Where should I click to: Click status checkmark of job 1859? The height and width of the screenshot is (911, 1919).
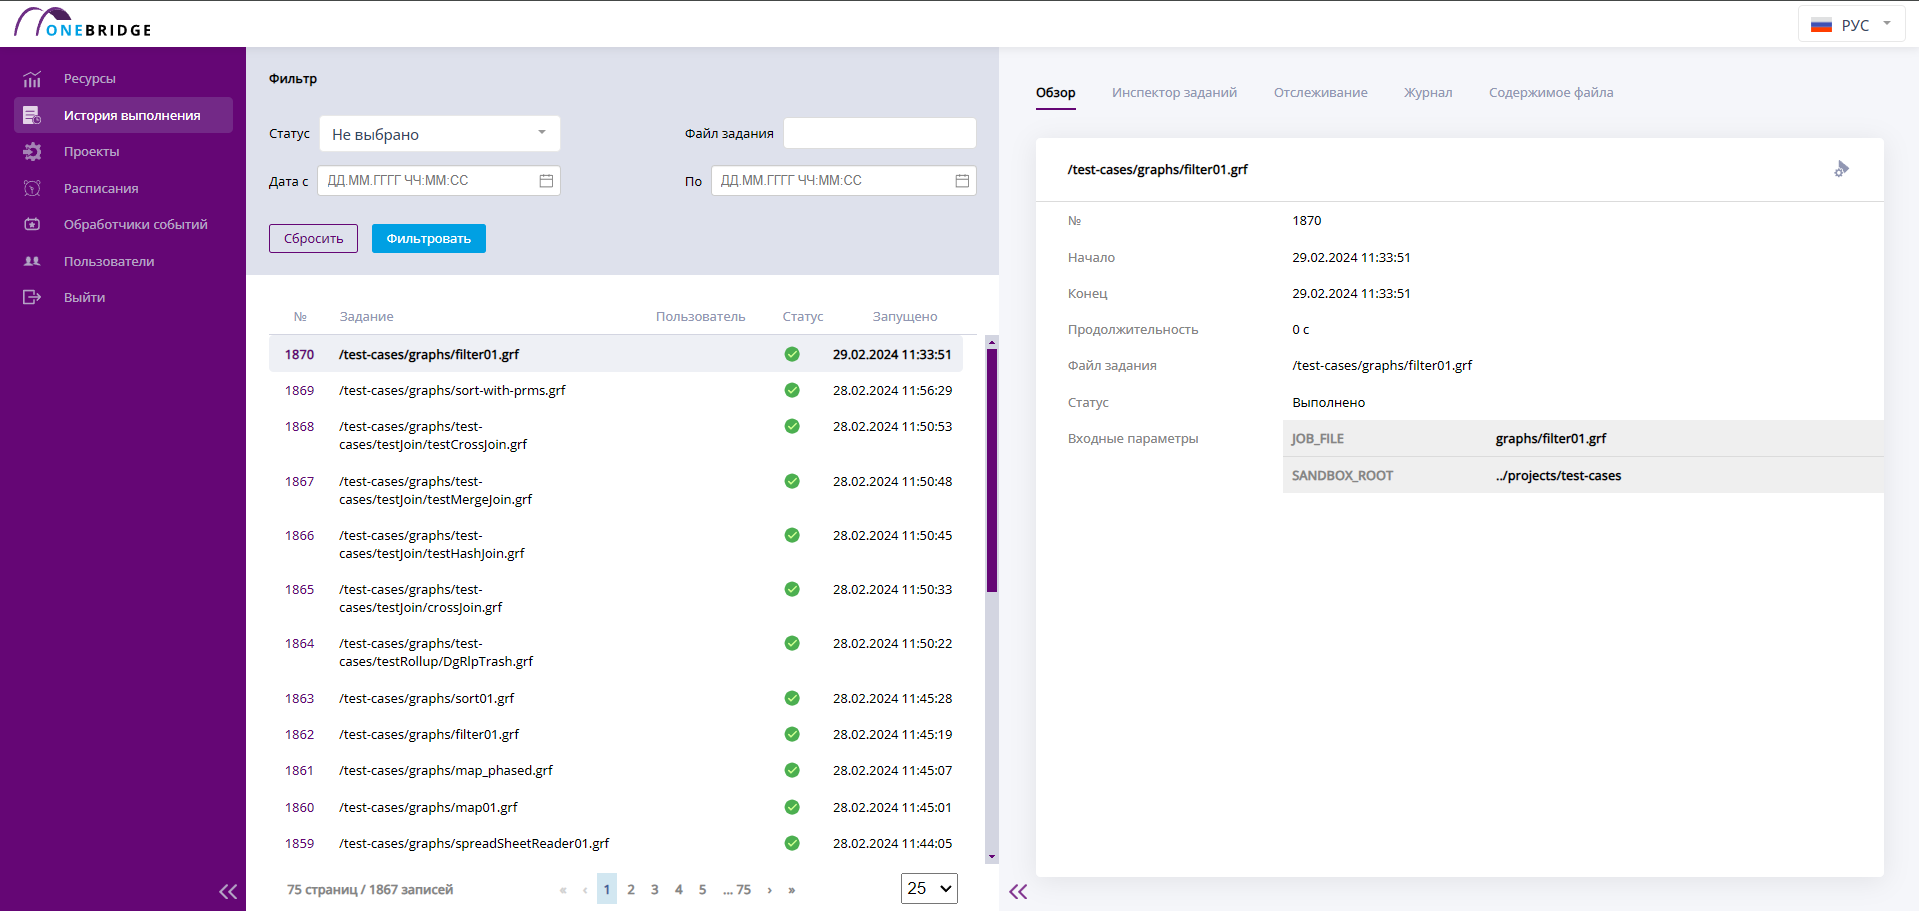click(x=792, y=843)
